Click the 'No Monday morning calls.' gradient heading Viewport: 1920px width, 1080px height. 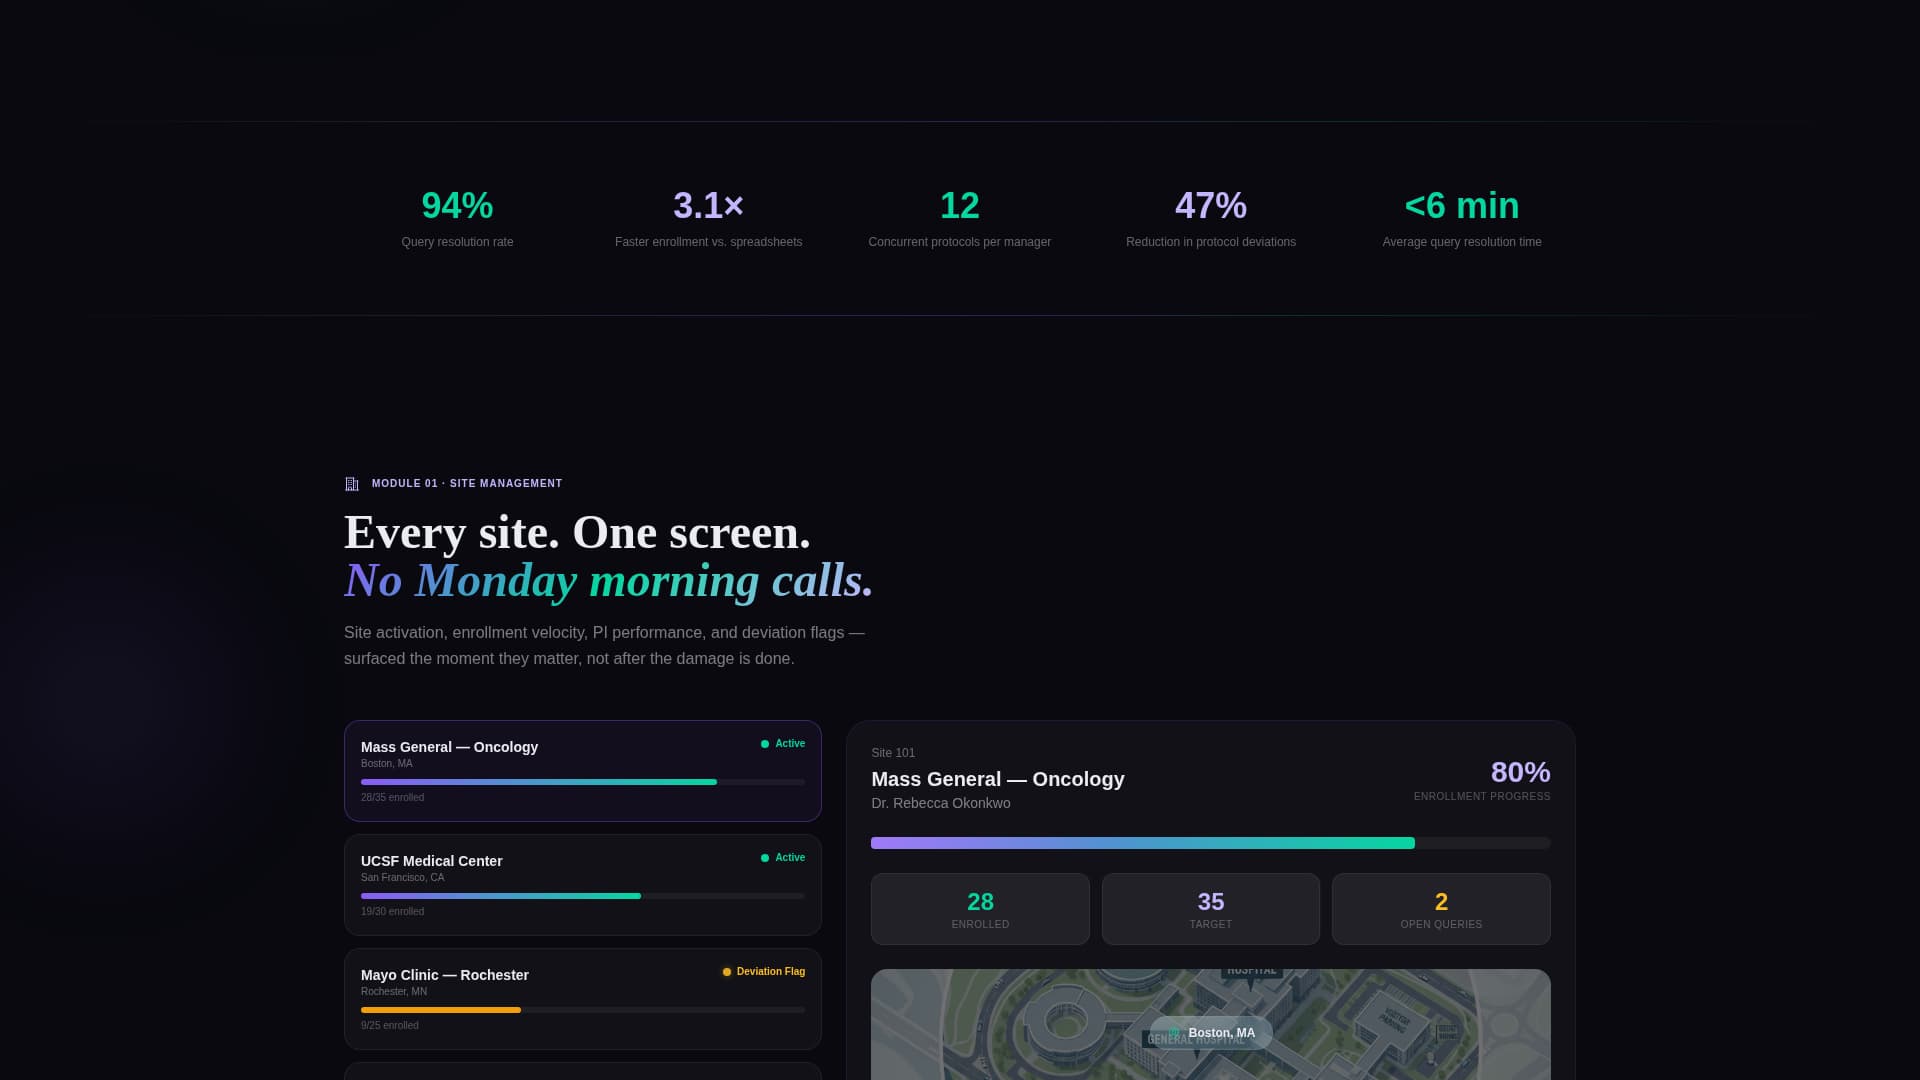click(608, 581)
